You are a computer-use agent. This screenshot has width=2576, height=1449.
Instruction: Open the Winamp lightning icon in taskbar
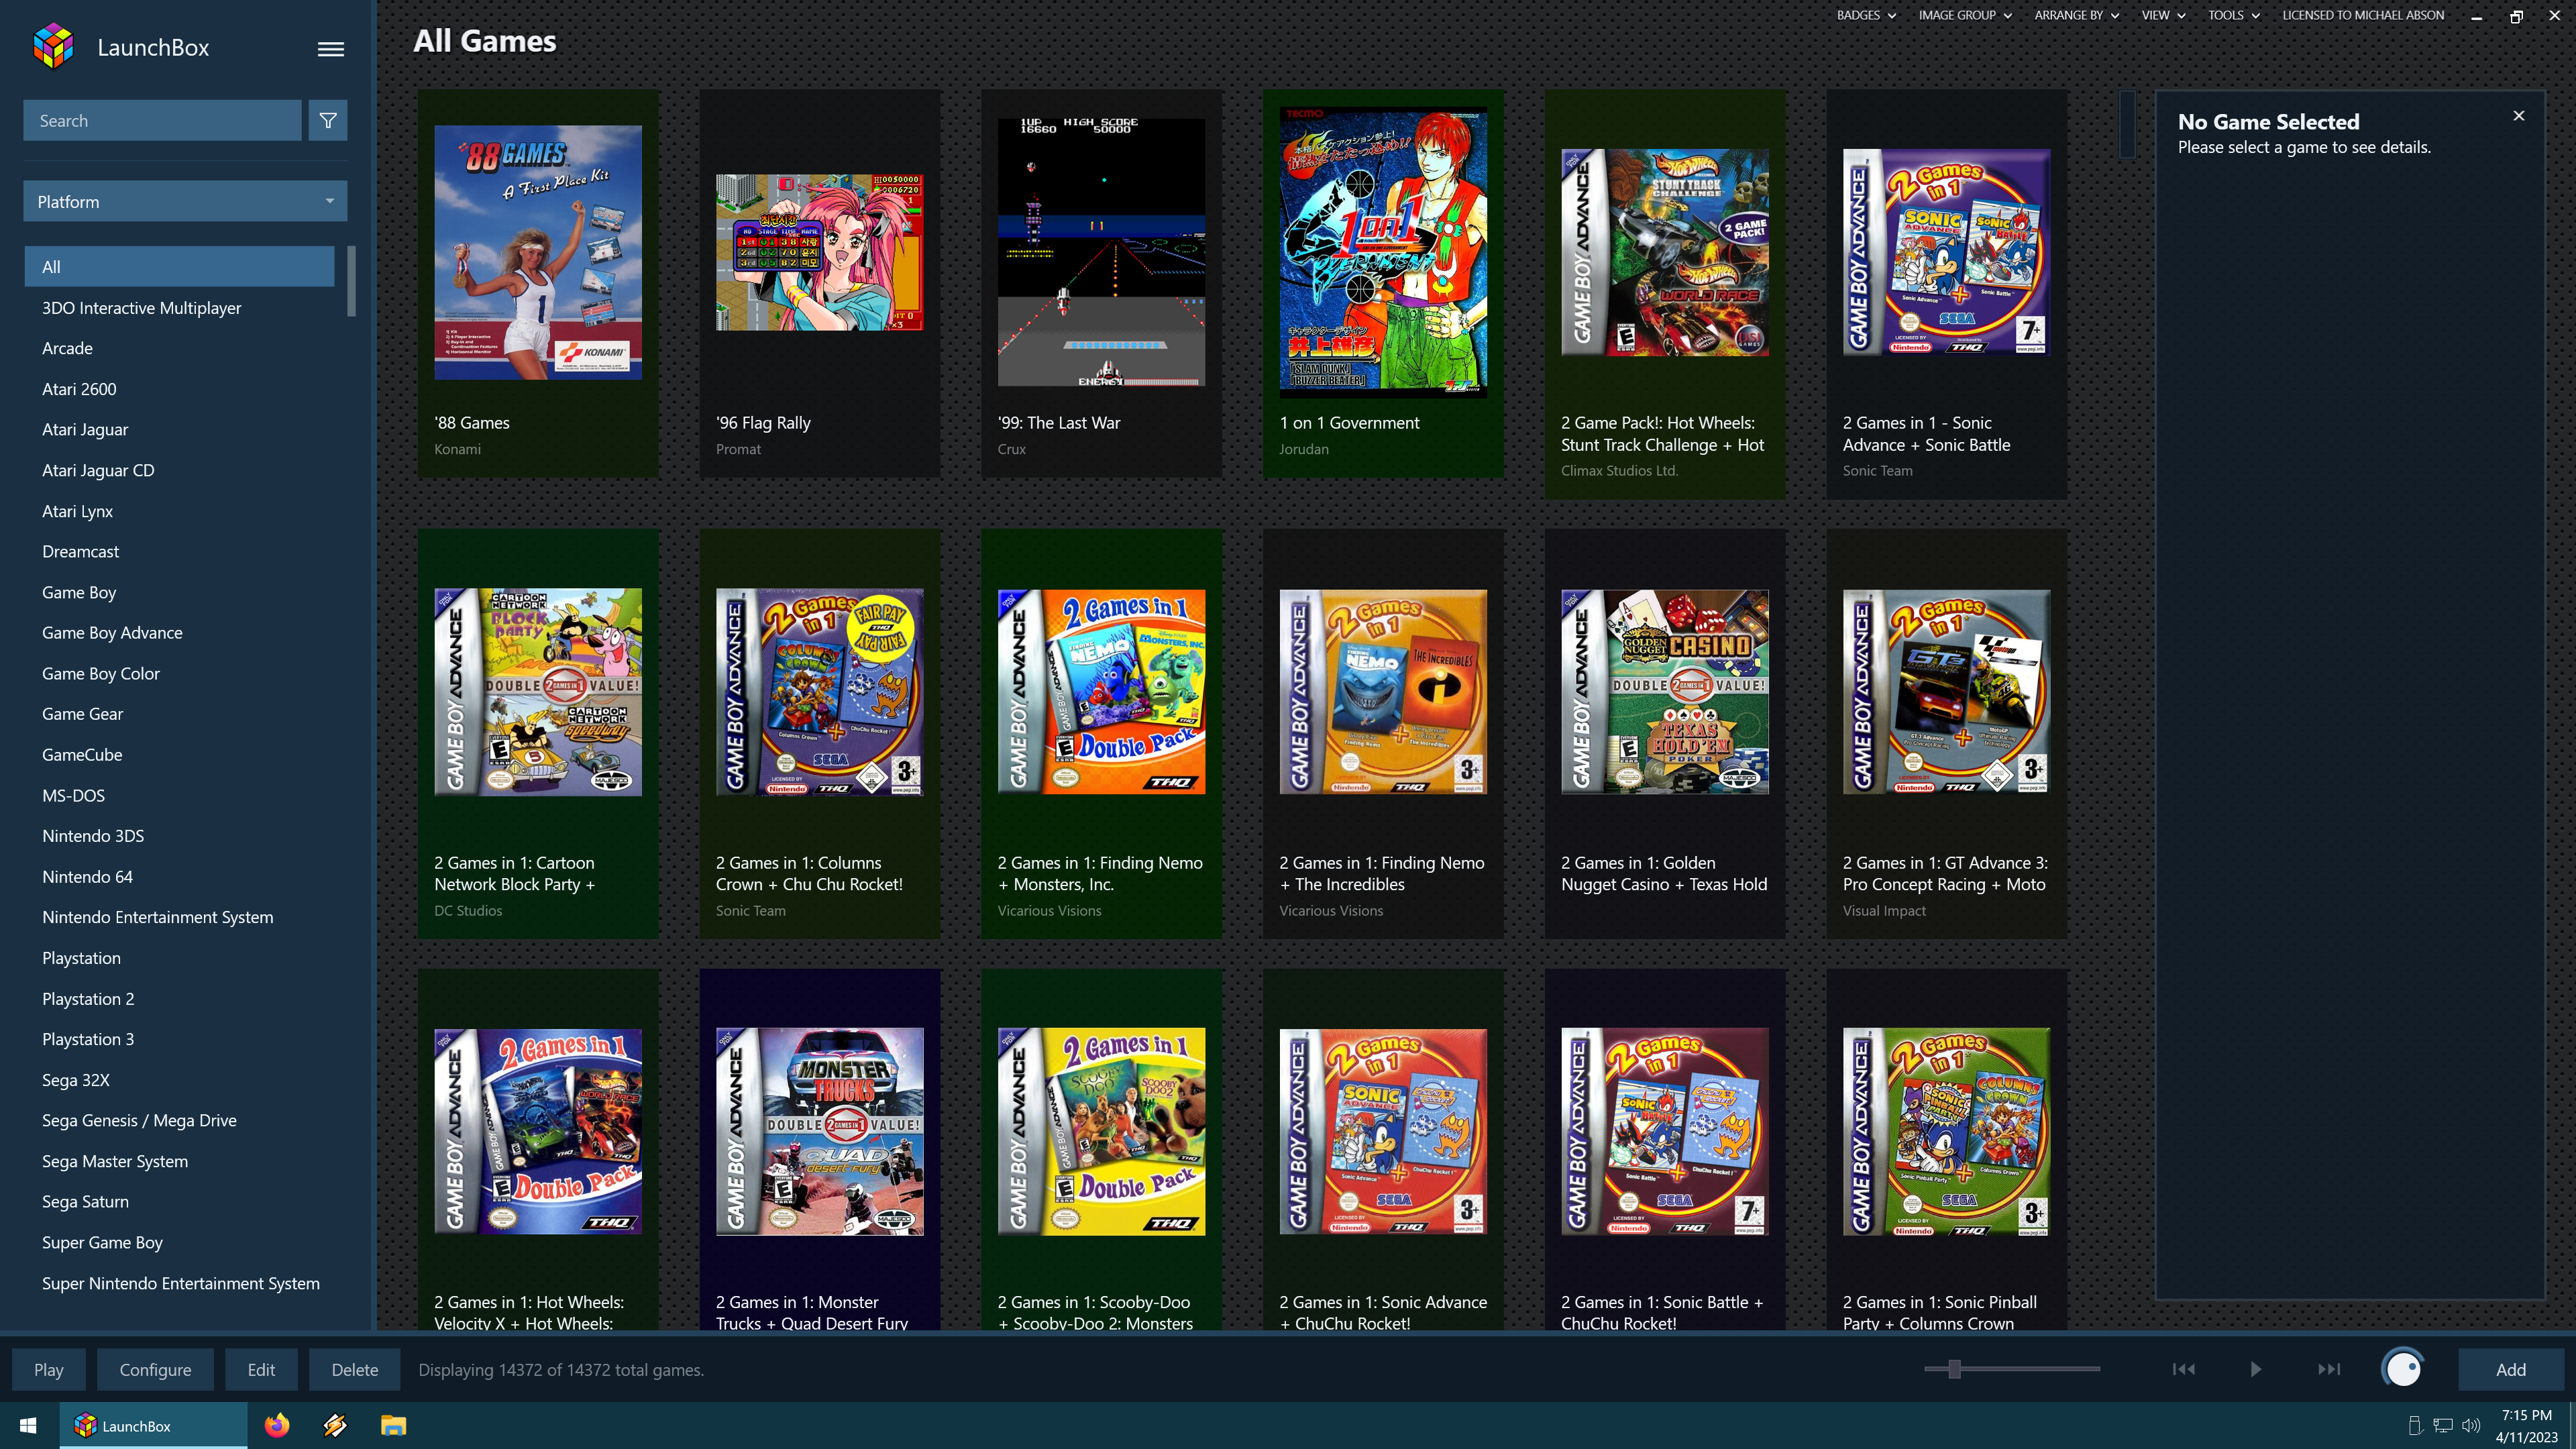pyautogui.click(x=335, y=1425)
